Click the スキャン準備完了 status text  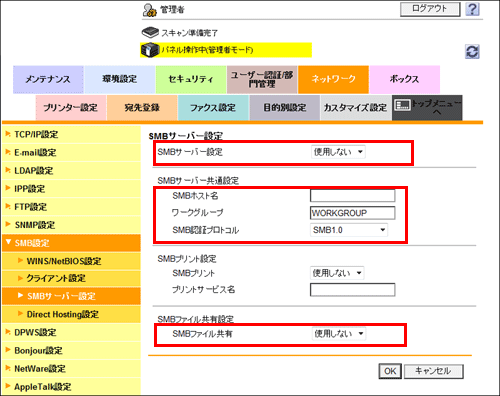click(x=190, y=33)
